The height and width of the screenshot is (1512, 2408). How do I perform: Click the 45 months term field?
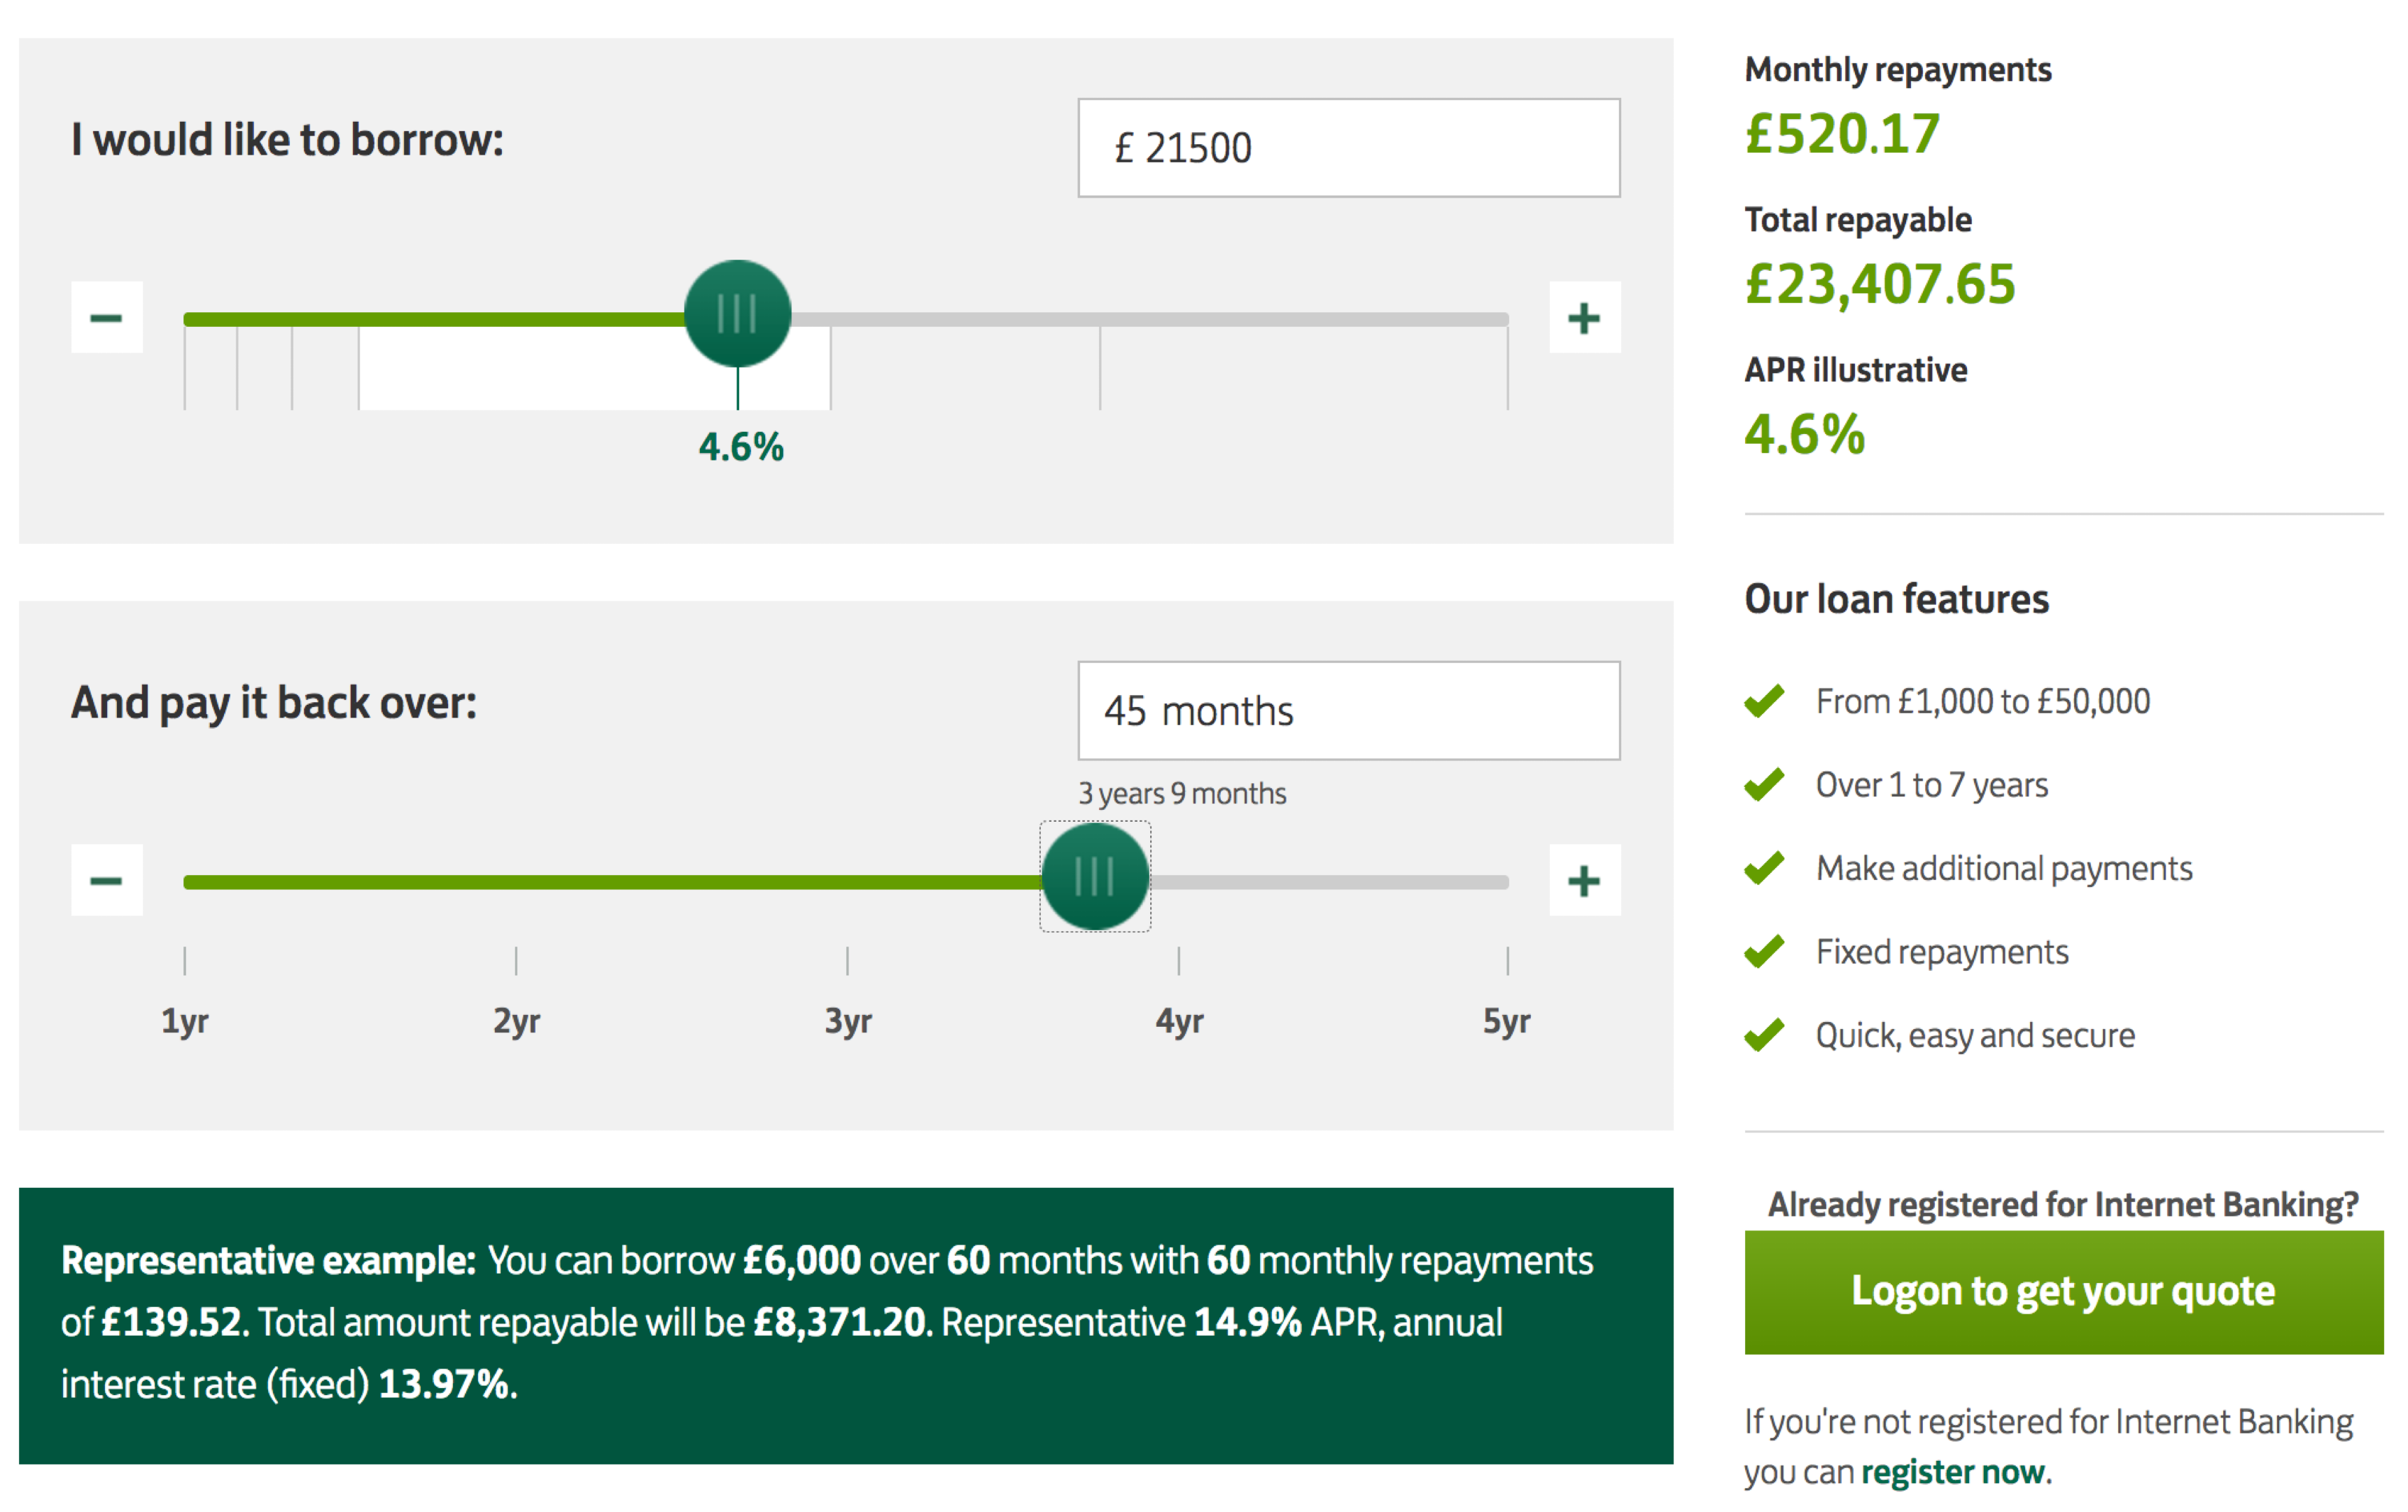pyautogui.click(x=1348, y=711)
